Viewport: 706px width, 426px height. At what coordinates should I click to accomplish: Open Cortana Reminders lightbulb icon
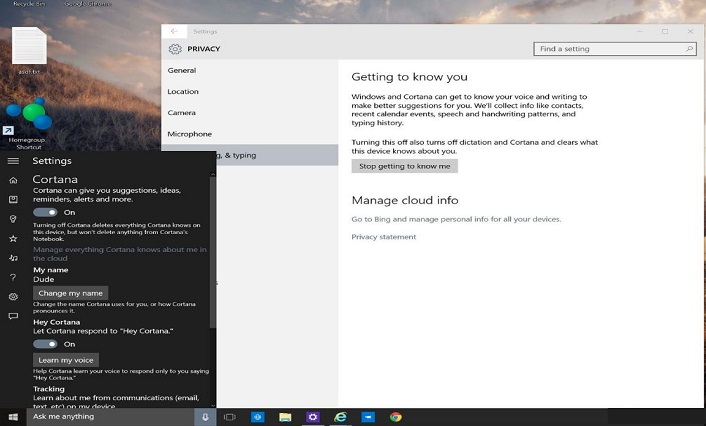pyautogui.click(x=13, y=219)
